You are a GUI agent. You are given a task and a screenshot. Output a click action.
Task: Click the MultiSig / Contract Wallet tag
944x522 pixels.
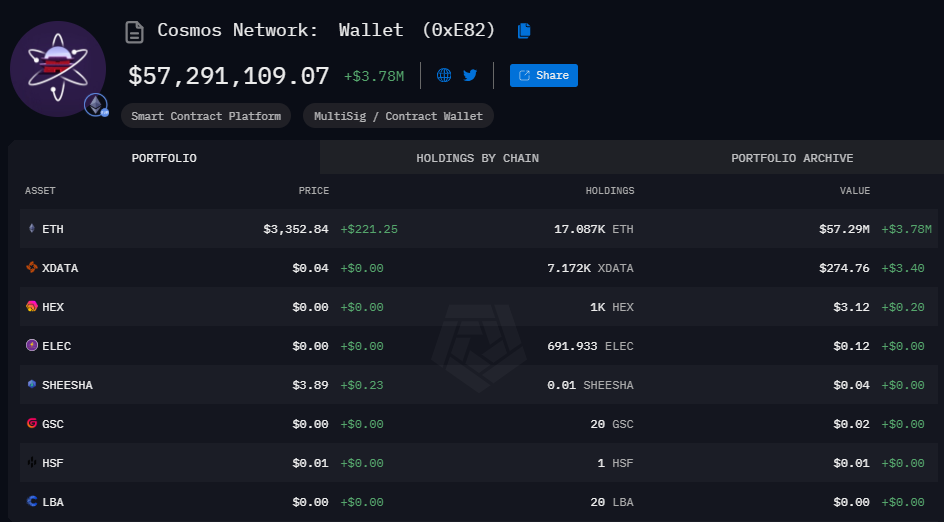(x=398, y=116)
